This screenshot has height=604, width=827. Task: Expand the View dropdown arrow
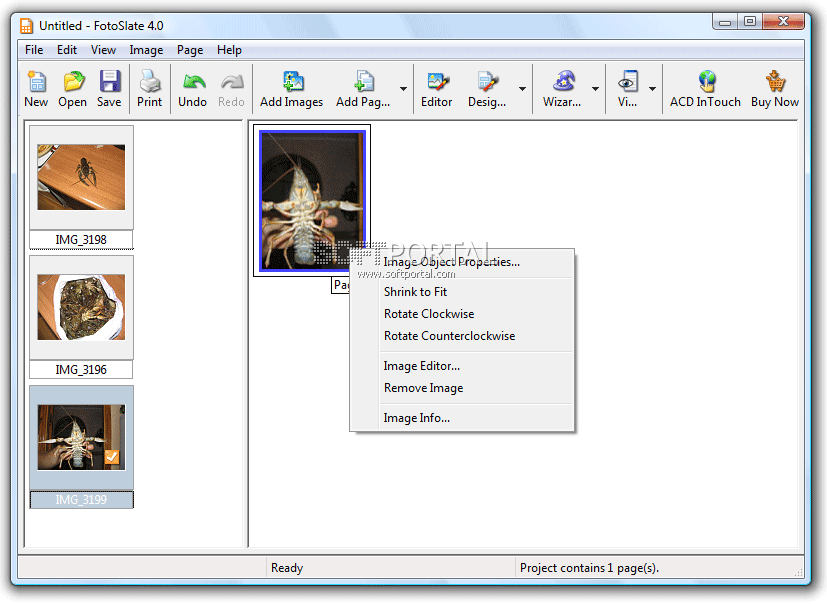tap(652, 89)
